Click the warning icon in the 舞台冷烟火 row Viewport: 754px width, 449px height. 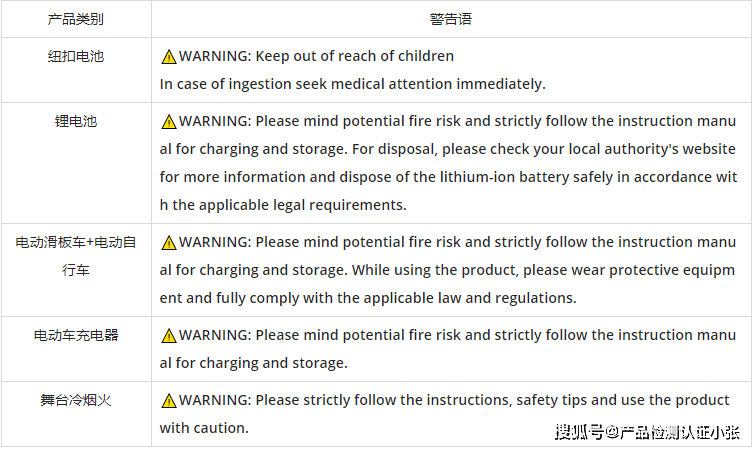(169, 400)
